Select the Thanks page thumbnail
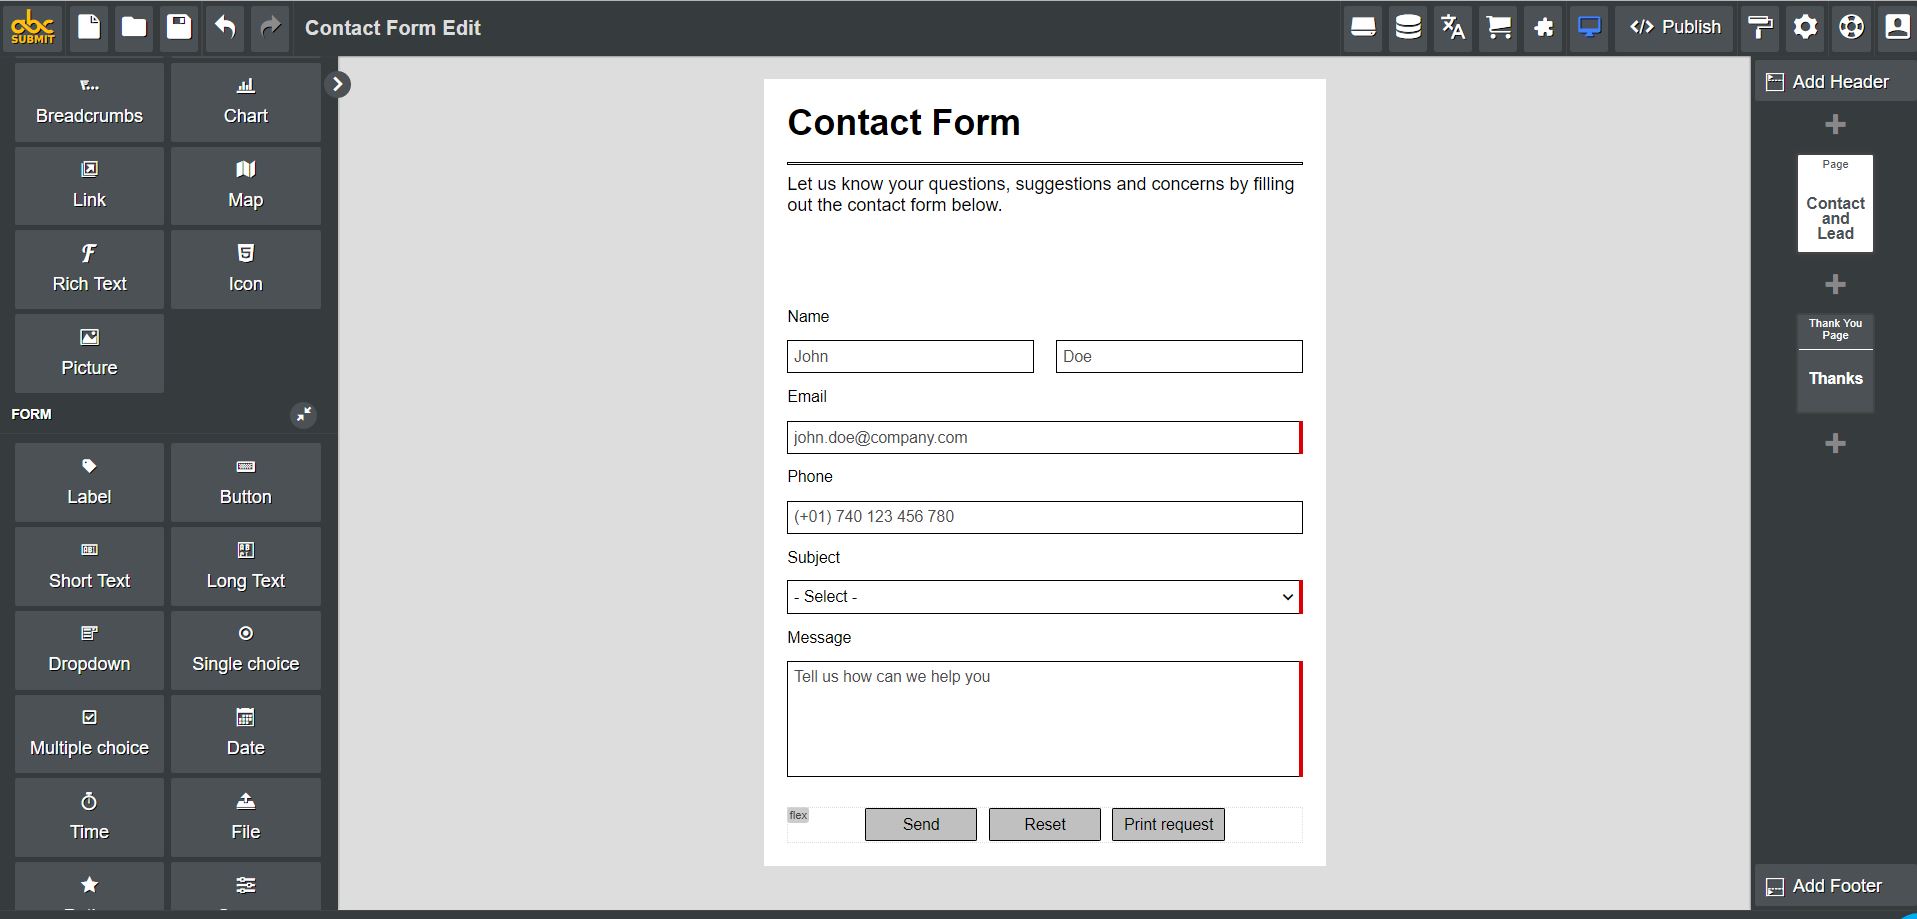Viewport: 1917px width, 919px height. pos(1835,363)
